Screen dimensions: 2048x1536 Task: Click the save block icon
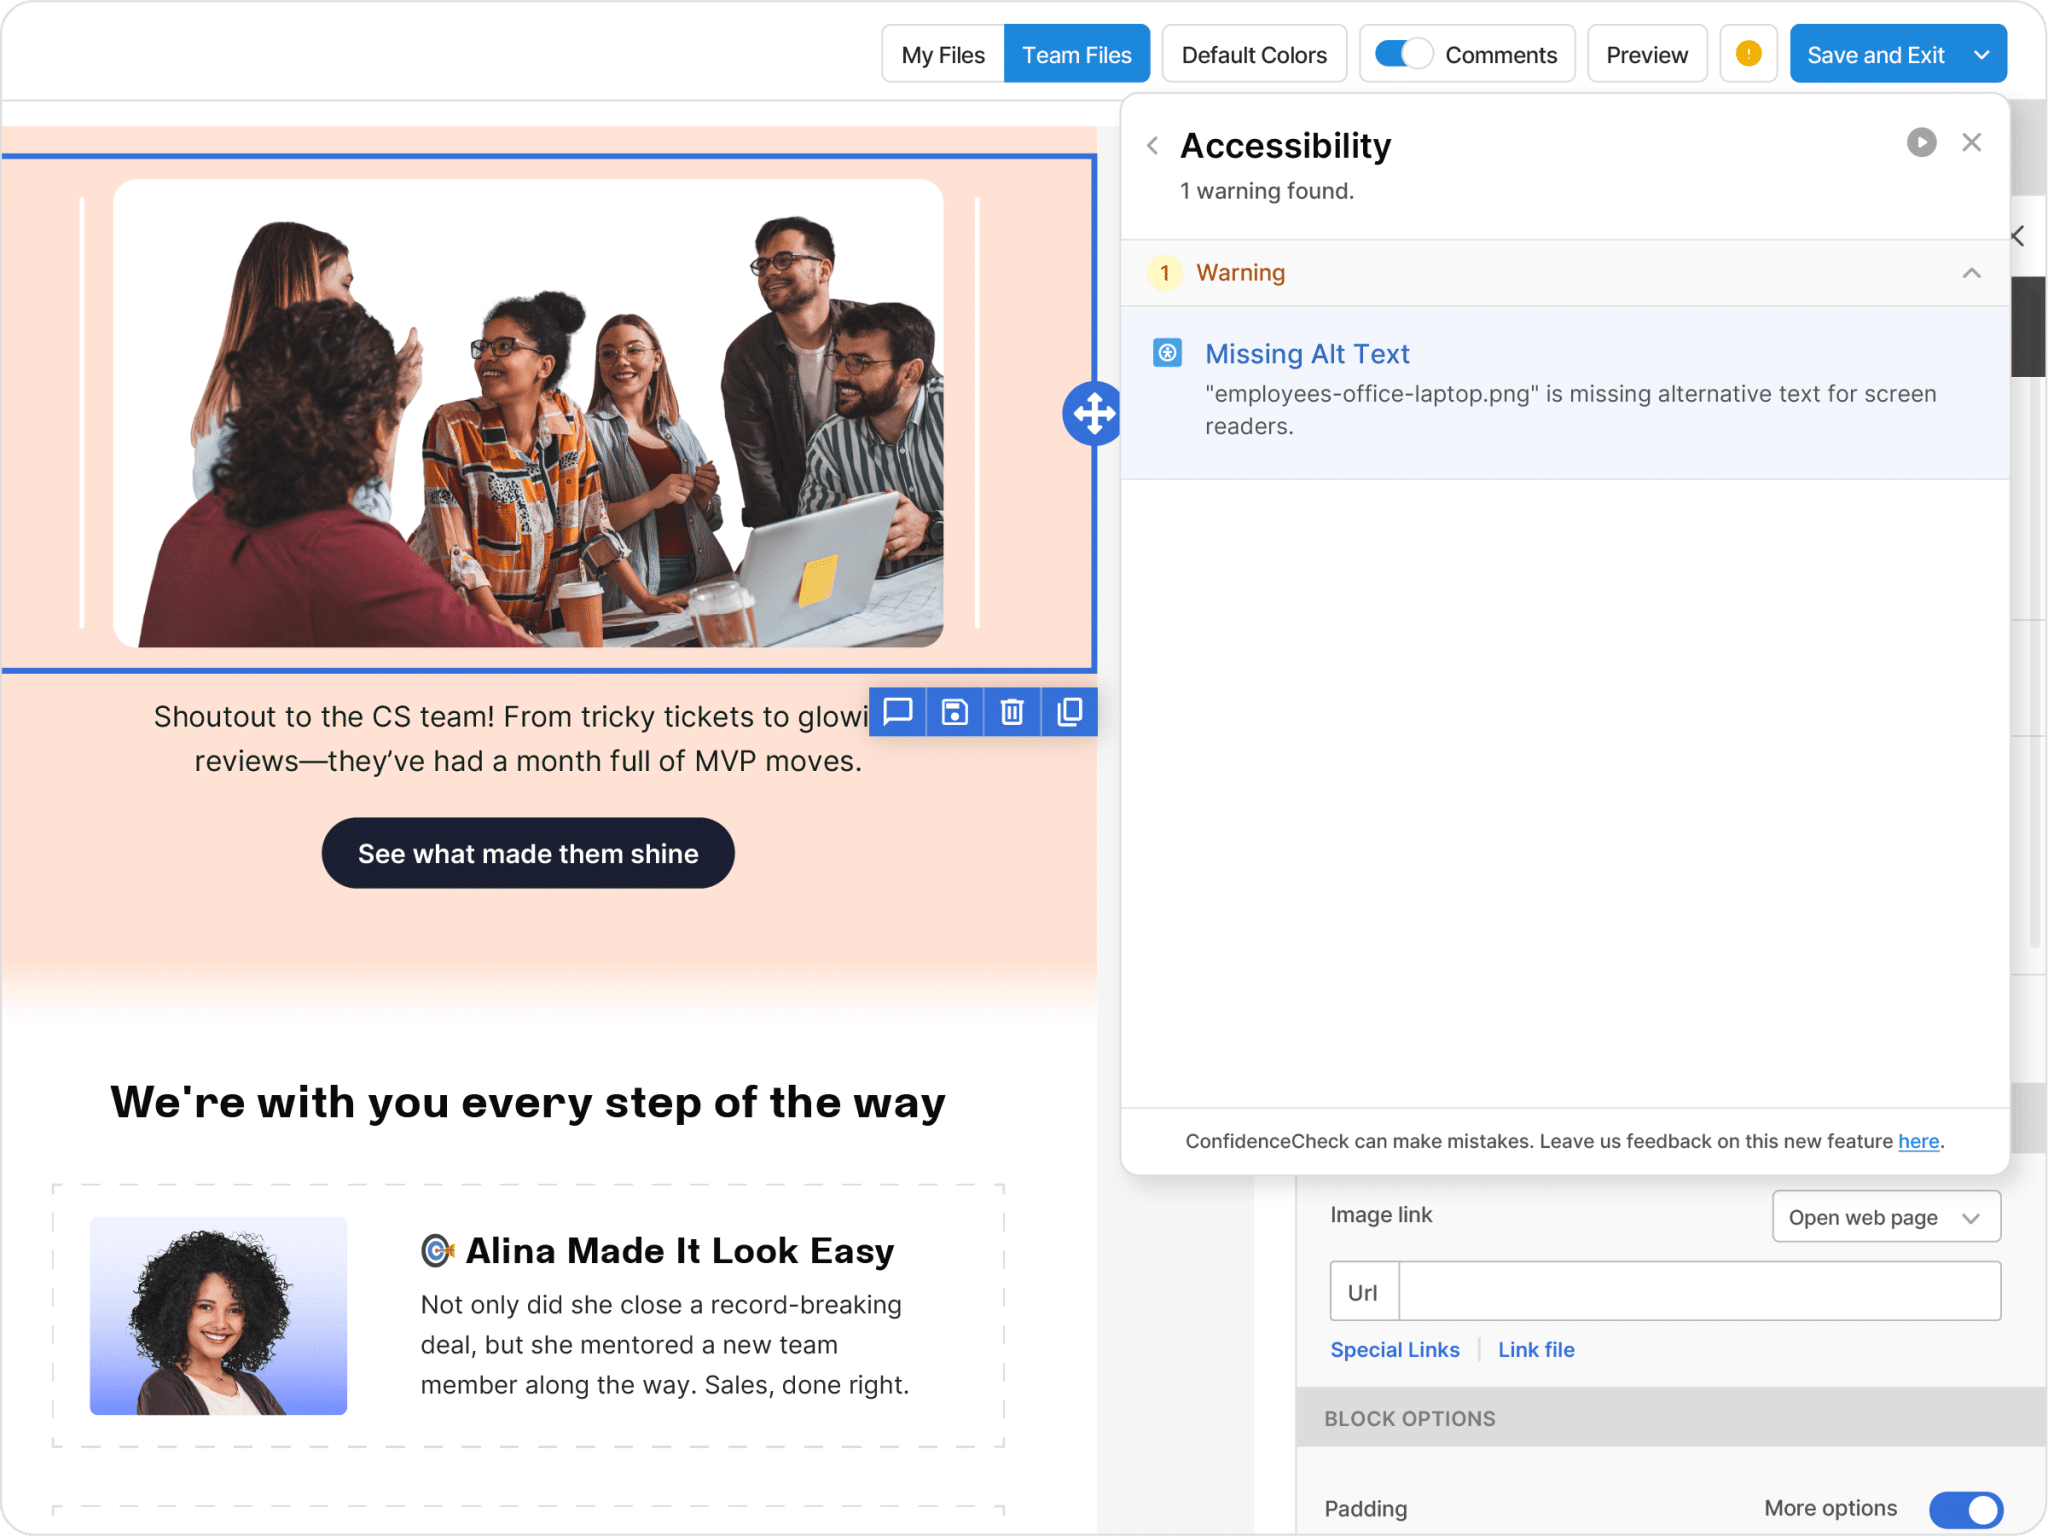click(955, 712)
